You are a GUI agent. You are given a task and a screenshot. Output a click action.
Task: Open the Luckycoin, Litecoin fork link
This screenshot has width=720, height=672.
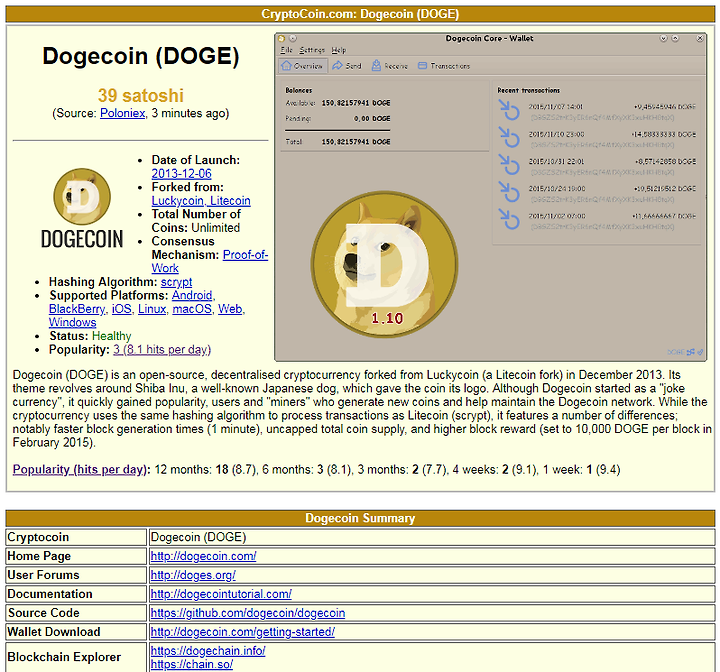point(201,201)
